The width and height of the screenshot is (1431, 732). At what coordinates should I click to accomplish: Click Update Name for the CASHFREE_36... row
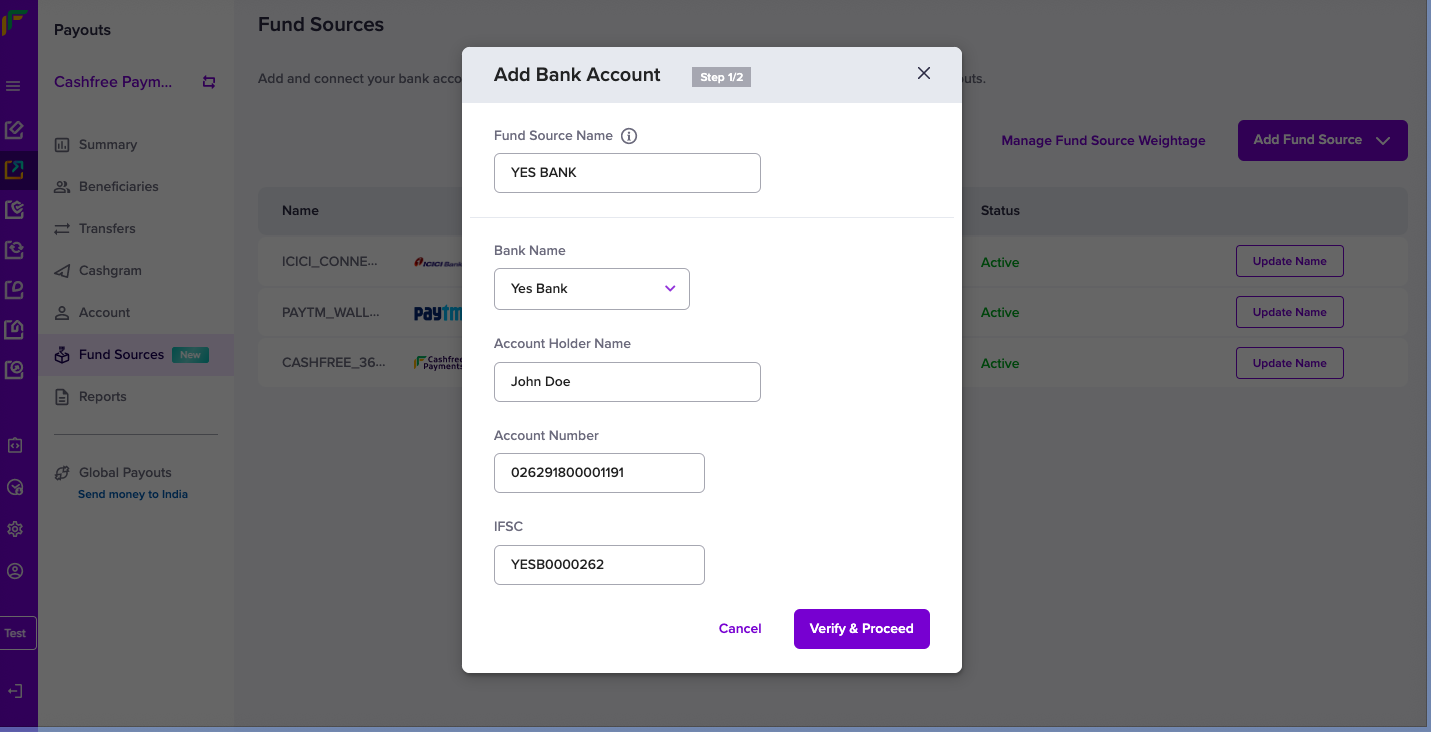click(x=1290, y=363)
